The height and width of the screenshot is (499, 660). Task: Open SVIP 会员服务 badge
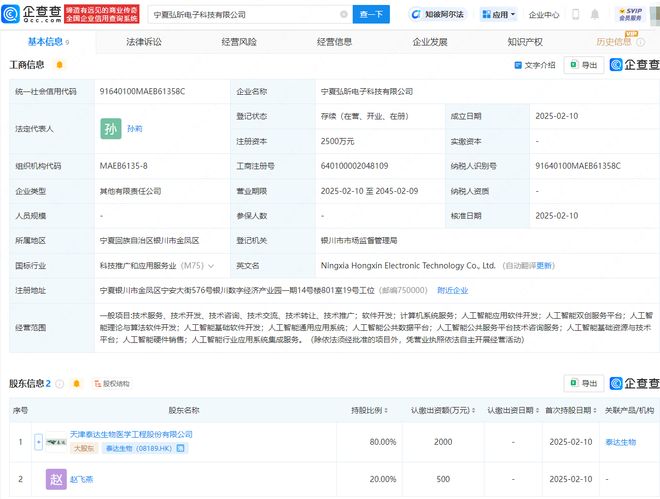pos(630,14)
